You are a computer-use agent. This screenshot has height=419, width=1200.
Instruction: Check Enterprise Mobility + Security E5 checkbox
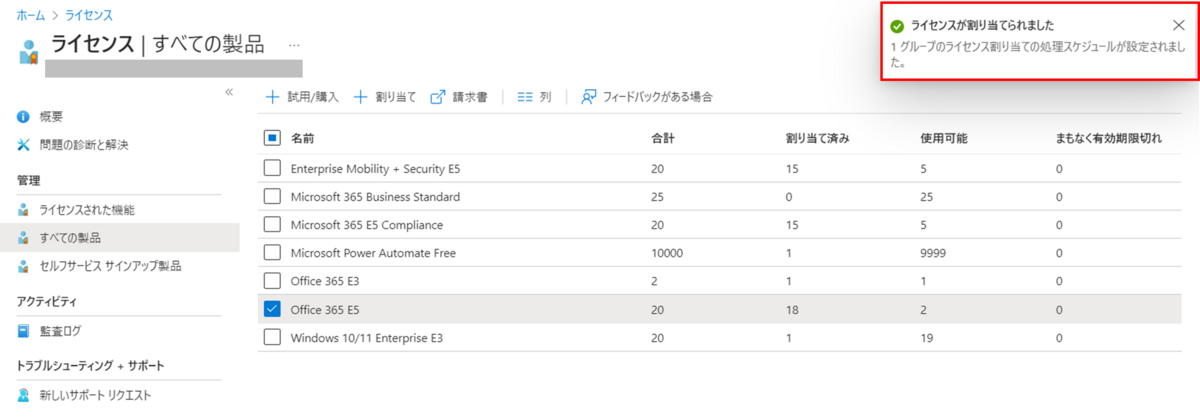[x=272, y=169]
